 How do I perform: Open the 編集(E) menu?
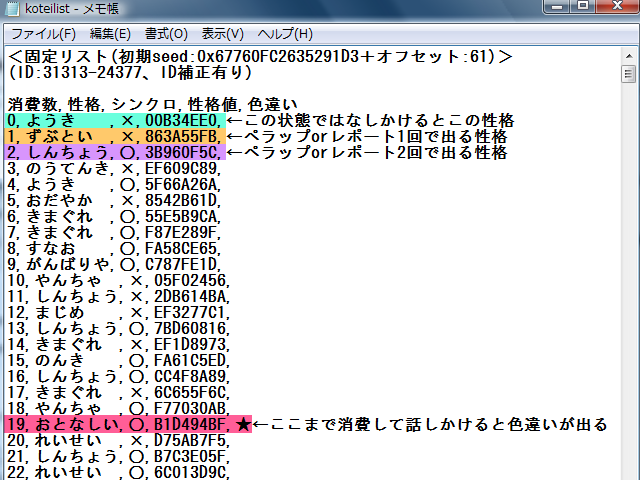tap(110, 33)
